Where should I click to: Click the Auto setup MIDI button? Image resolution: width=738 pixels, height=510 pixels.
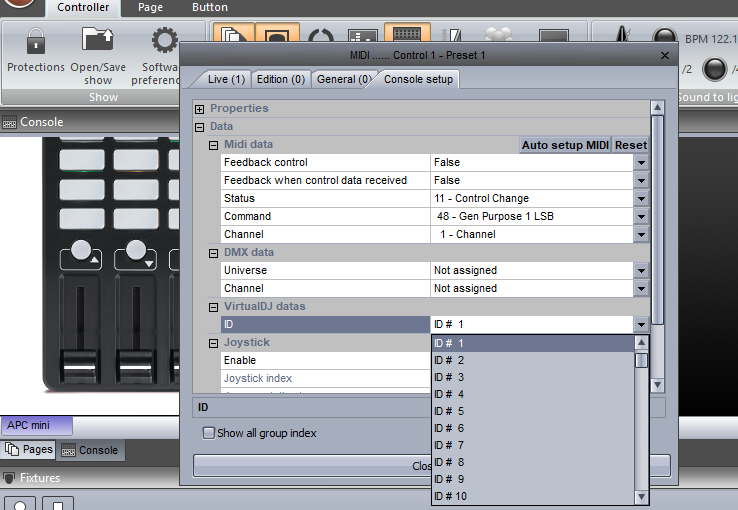[565, 145]
